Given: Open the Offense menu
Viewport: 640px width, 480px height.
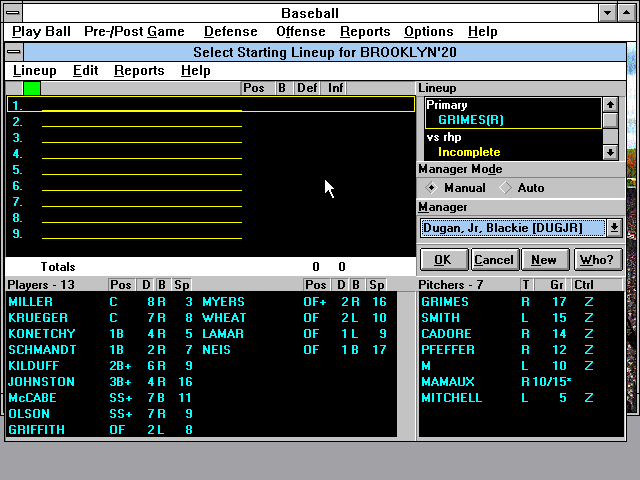Looking at the screenshot, I should click(300, 32).
